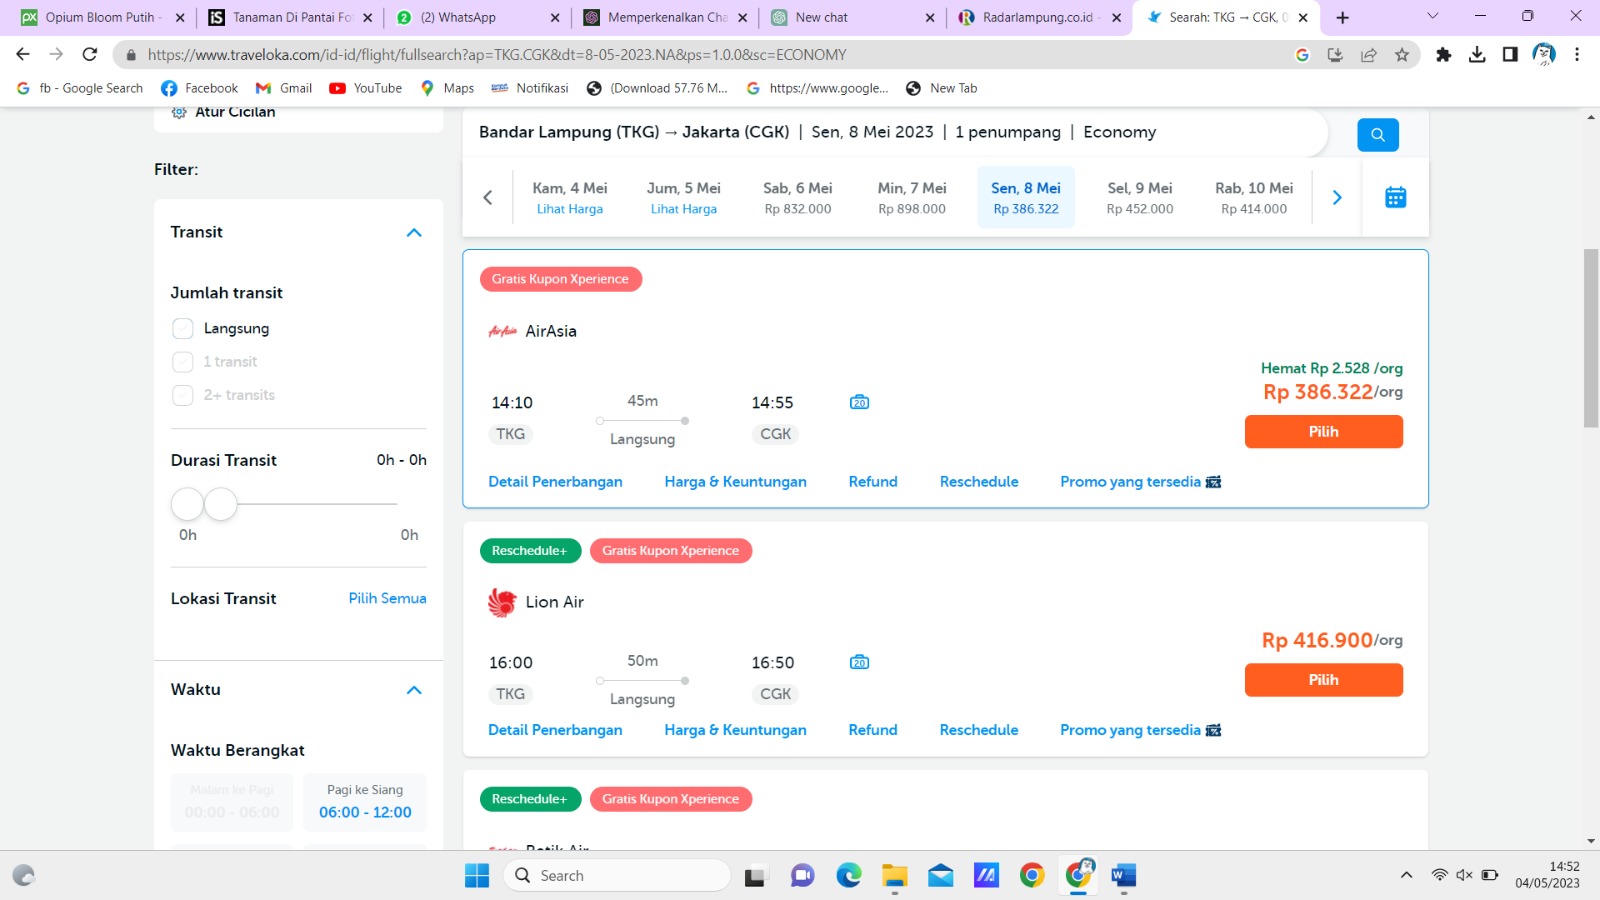The width and height of the screenshot is (1600, 900).
Task: Show hidden system tray icons
Action: pyautogui.click(x=1406, y=875)
